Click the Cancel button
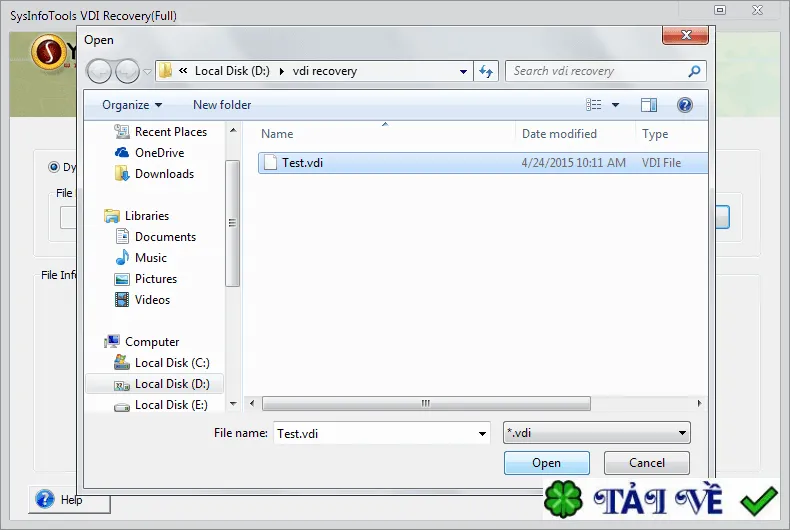This screenshot has width=790, height=530. (x=647, y=462)
